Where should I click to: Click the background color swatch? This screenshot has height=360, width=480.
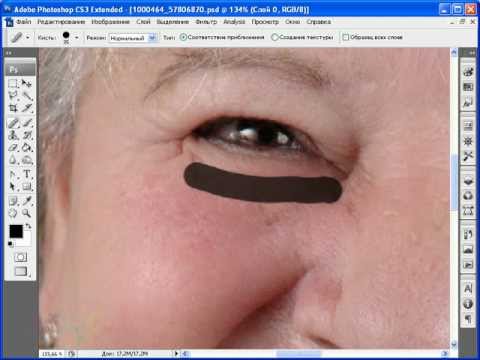point(27,240)
